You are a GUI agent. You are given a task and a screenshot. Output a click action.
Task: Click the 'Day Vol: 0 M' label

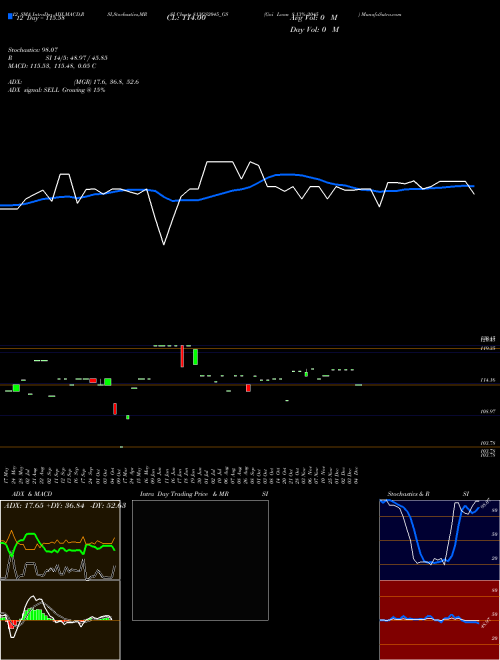[314, 30]
